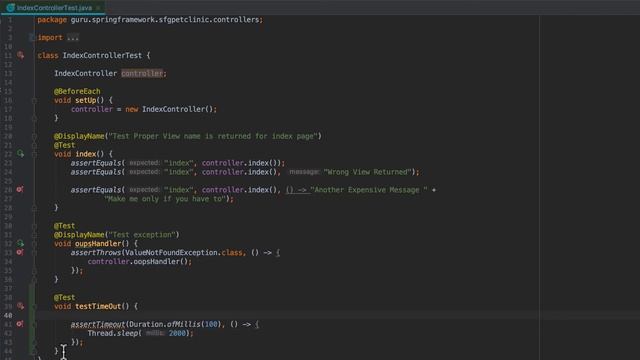Expand the folded '...' placeholder after import
Screen dimensions: 640x360
pos(73,38)
